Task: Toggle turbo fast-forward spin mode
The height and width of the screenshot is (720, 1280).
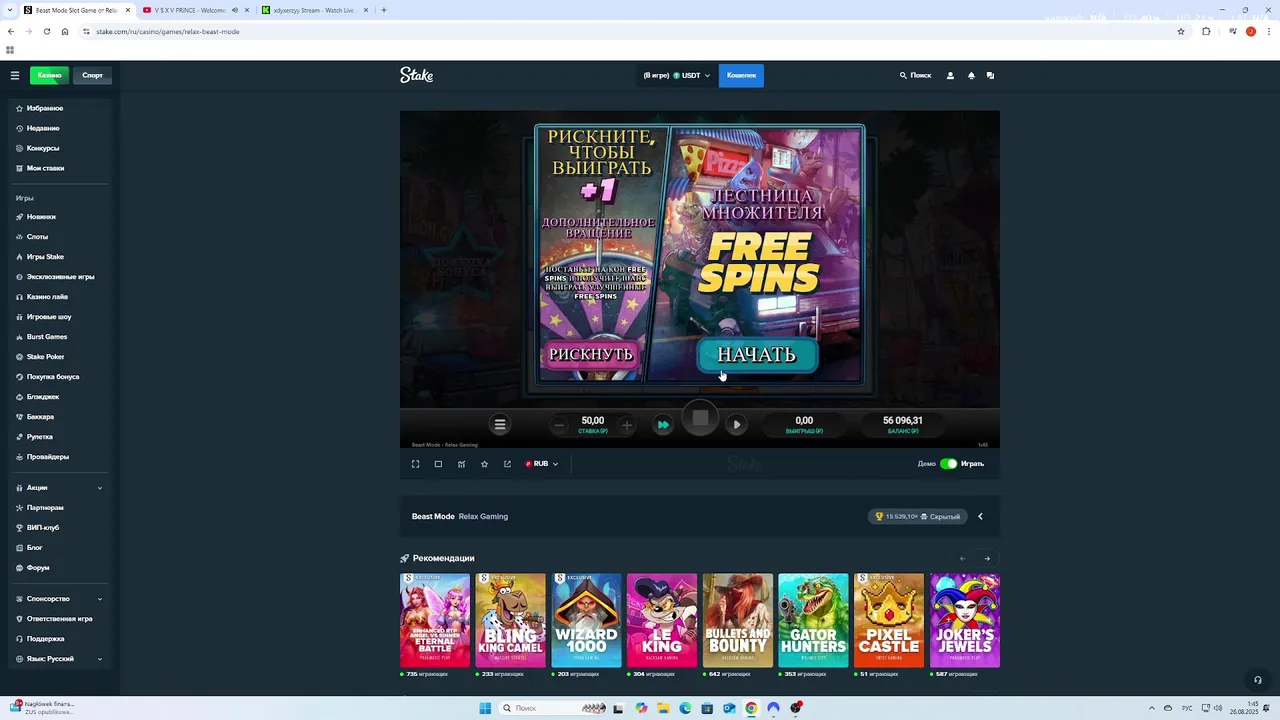Action: pyautogui.click(x=663, y=425)
